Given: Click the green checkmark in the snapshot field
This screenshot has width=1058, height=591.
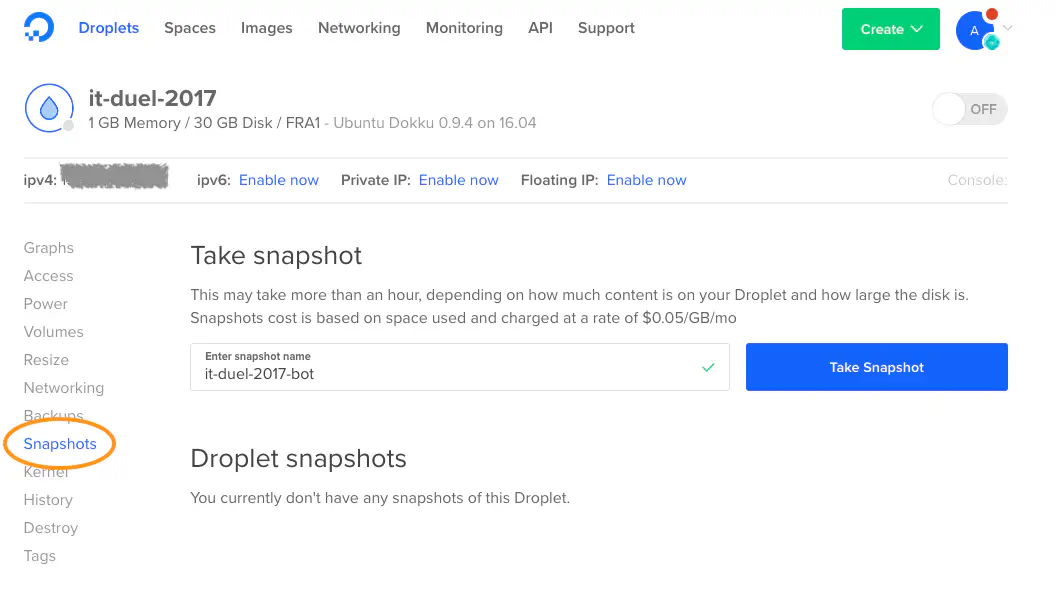Looking at the screenshot, I should tap(709, 367).
